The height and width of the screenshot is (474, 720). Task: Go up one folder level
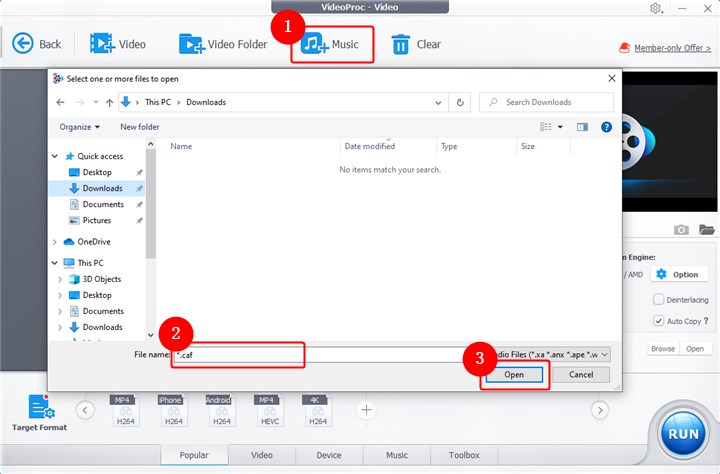click(109, 102)
